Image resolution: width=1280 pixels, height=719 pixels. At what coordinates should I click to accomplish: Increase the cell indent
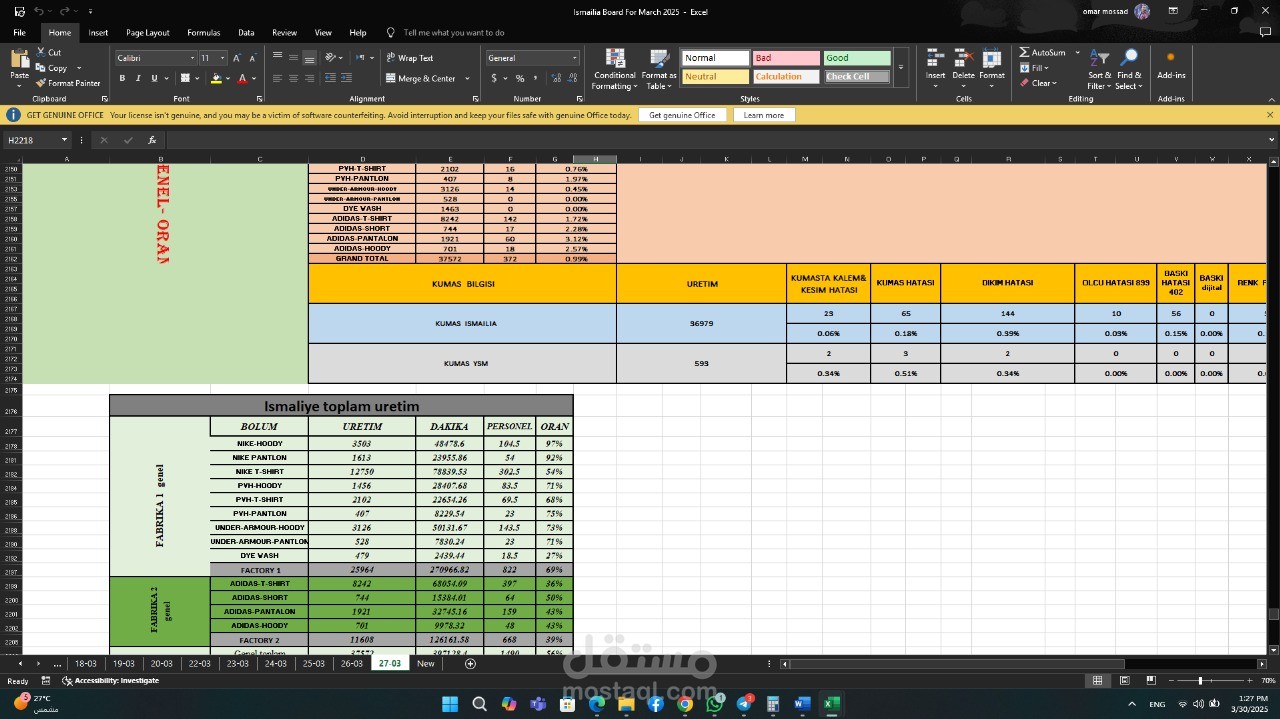click(346, 78)
